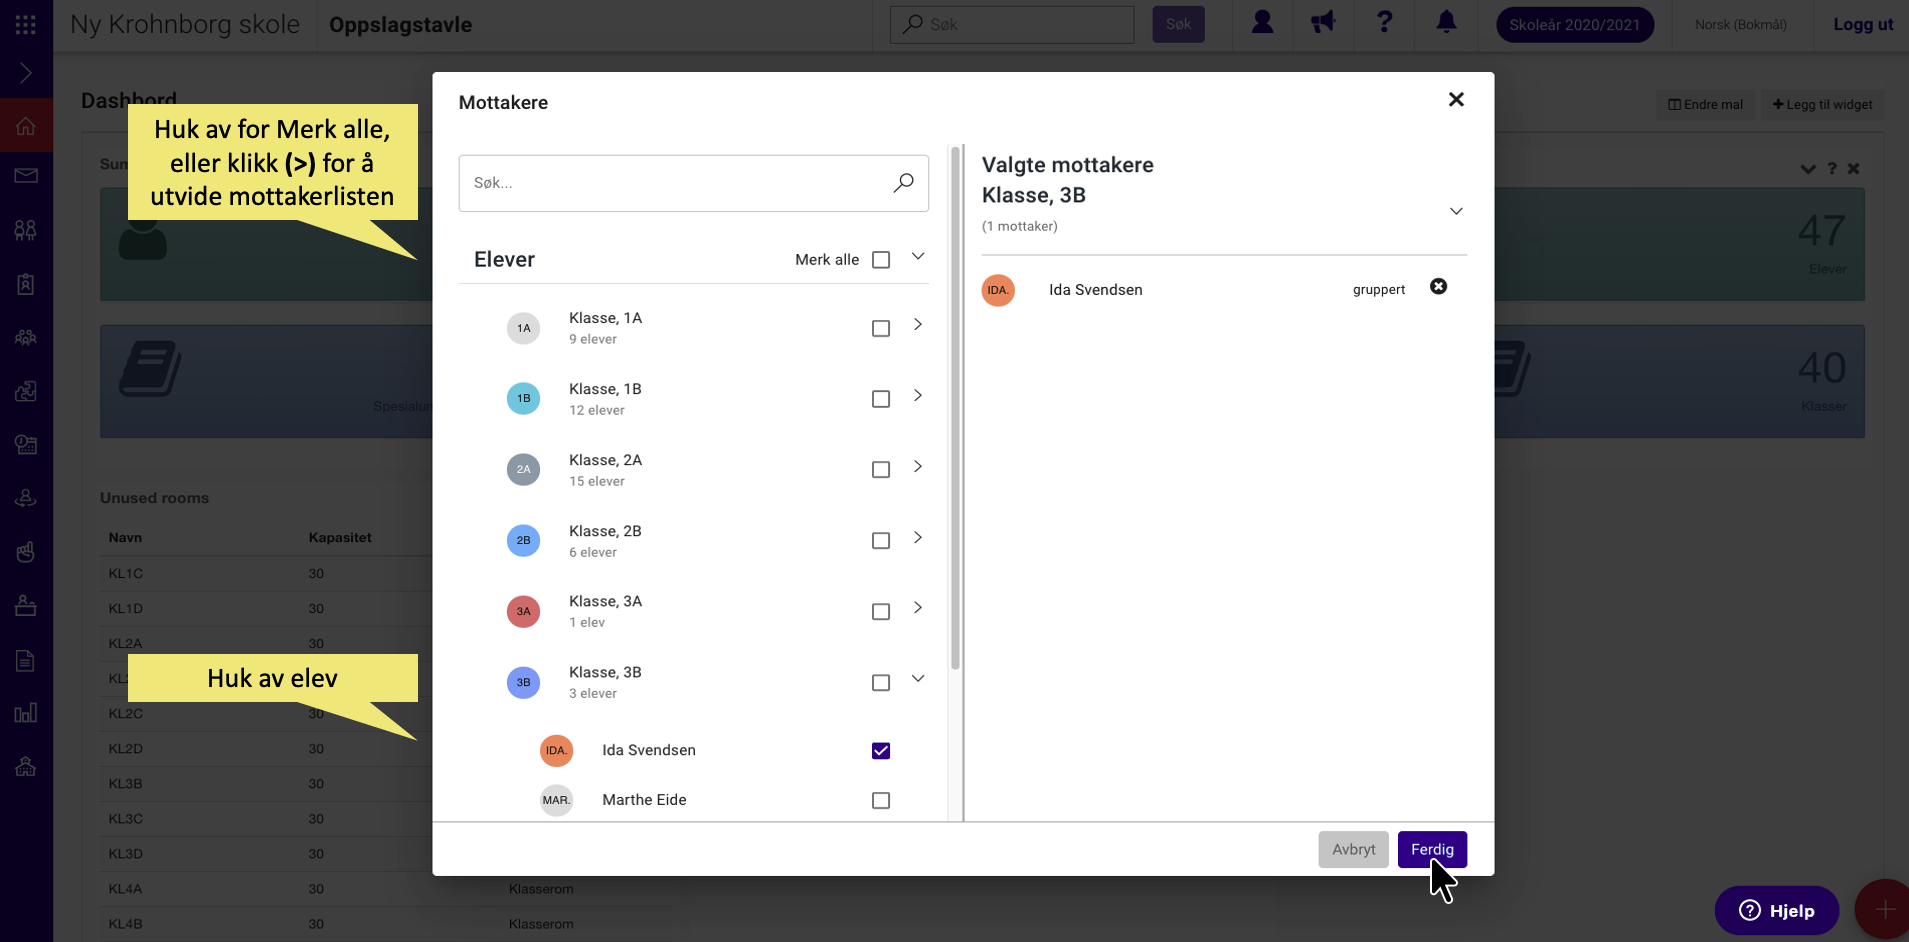Screen dimensions: 1909x942
Task: Open the notifications bell icon
Action: (1446, 22)
